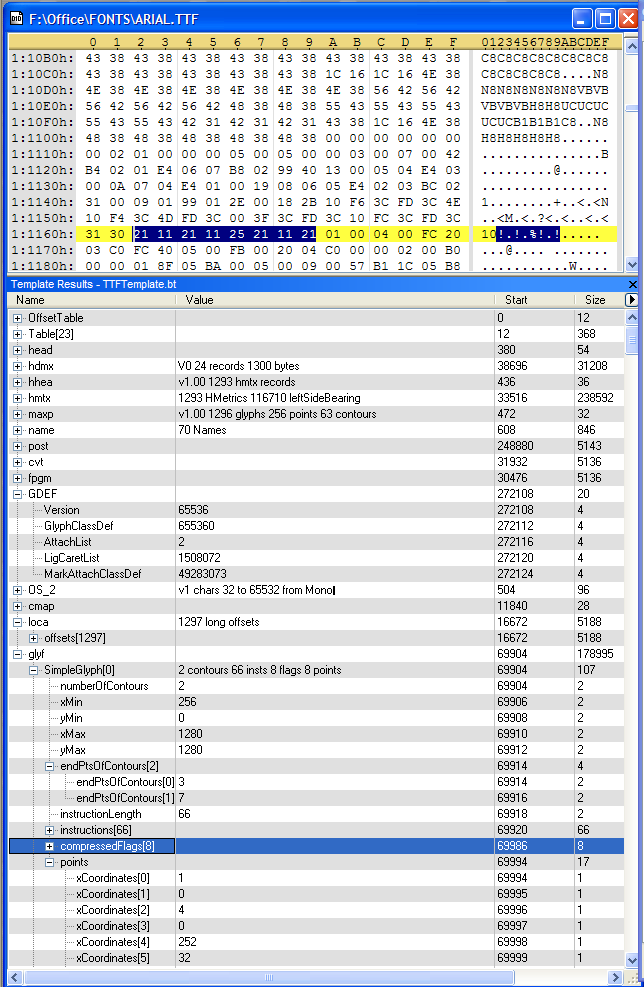The image size is (644, 987).
Task: Expand the maxp node
Action: click(18, 414)
